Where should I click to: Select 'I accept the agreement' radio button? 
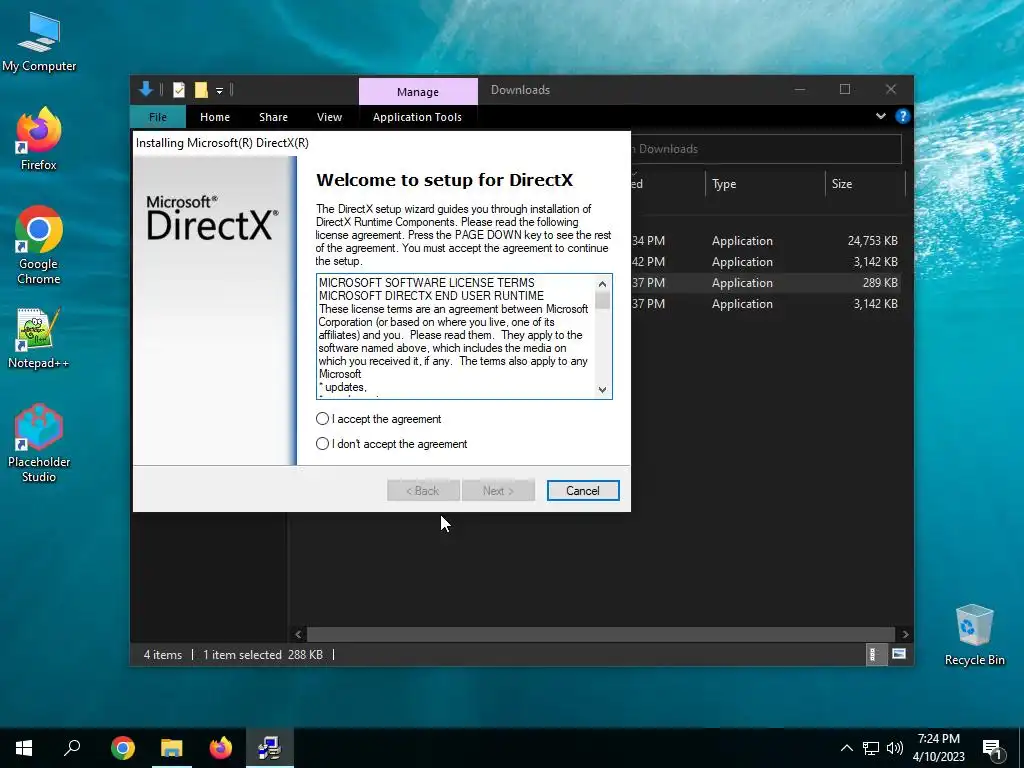(322, 419)
